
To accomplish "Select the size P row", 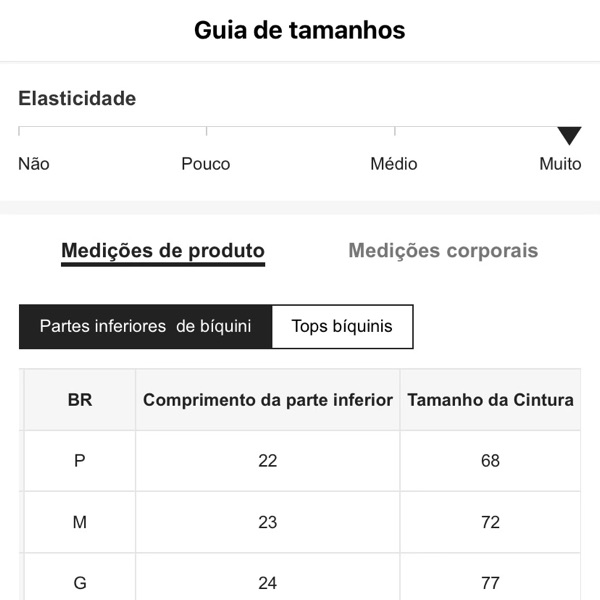I will tap(80, 461).
